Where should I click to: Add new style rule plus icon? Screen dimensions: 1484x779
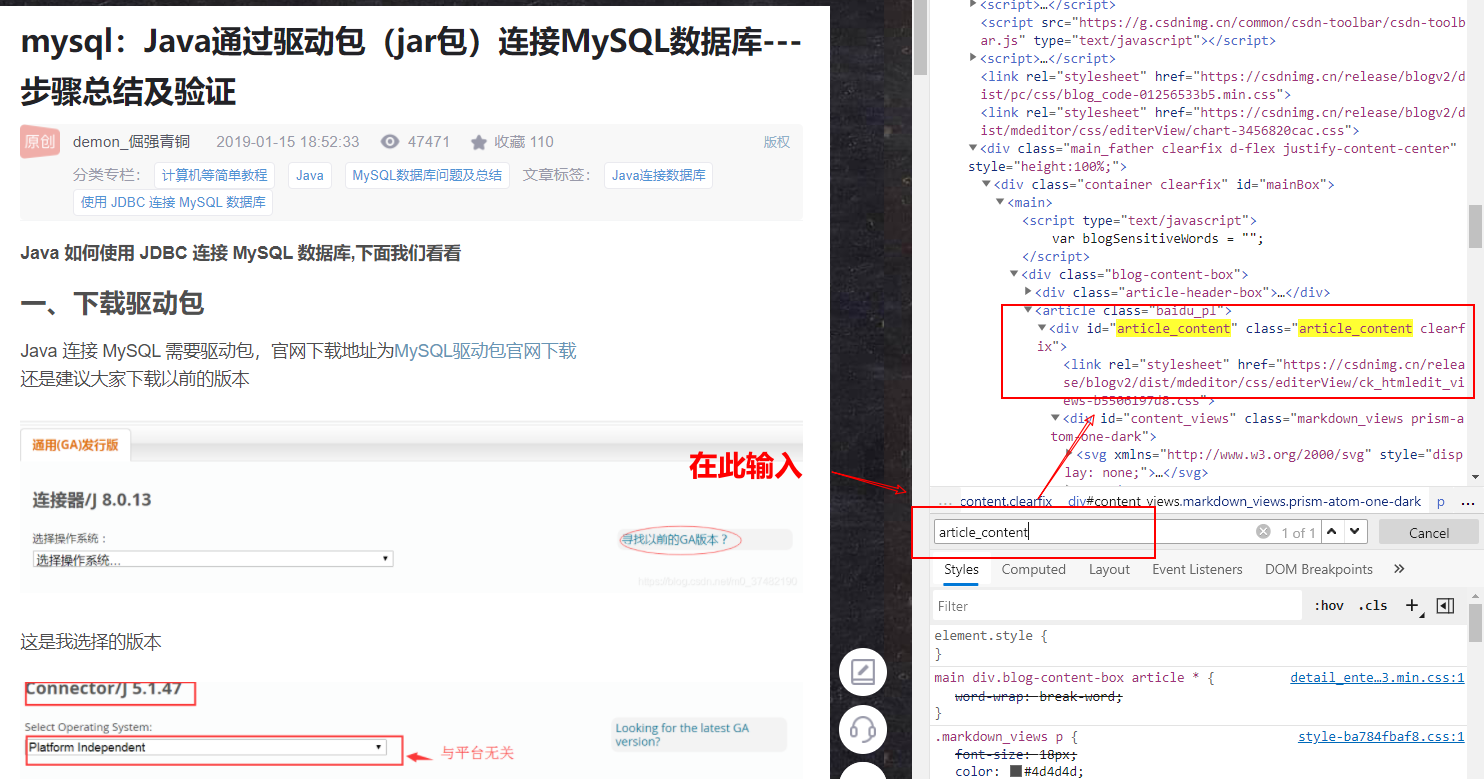(1413, 605)
